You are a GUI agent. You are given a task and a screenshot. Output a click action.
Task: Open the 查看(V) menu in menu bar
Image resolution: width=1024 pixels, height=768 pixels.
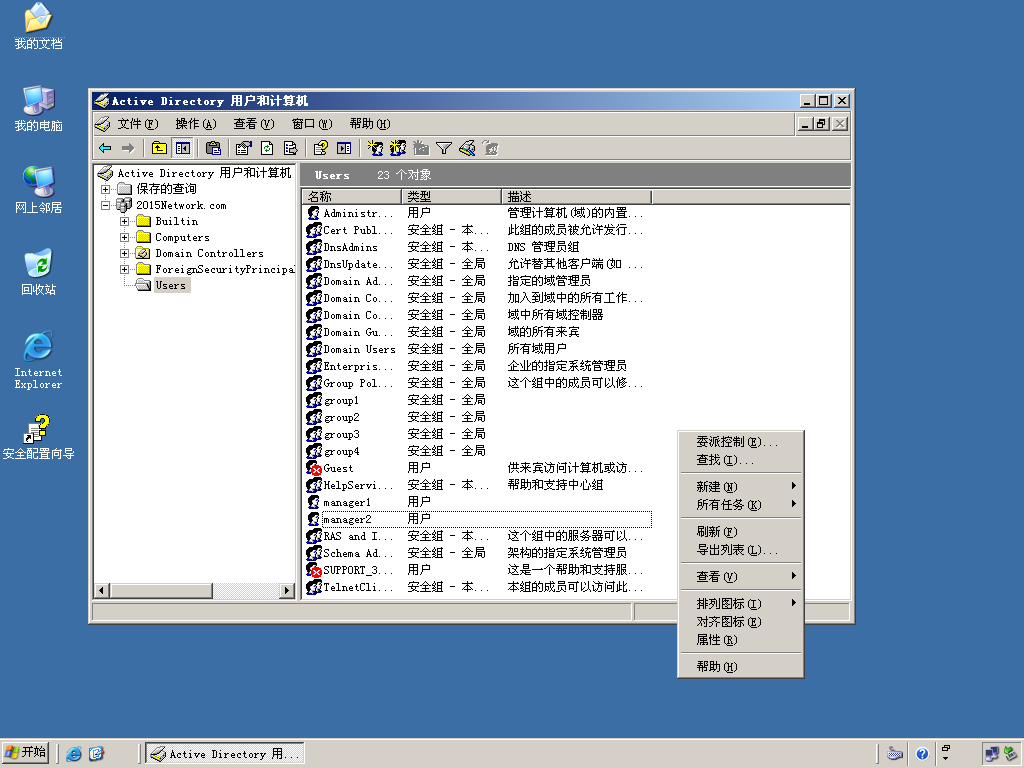coord(253,123)
